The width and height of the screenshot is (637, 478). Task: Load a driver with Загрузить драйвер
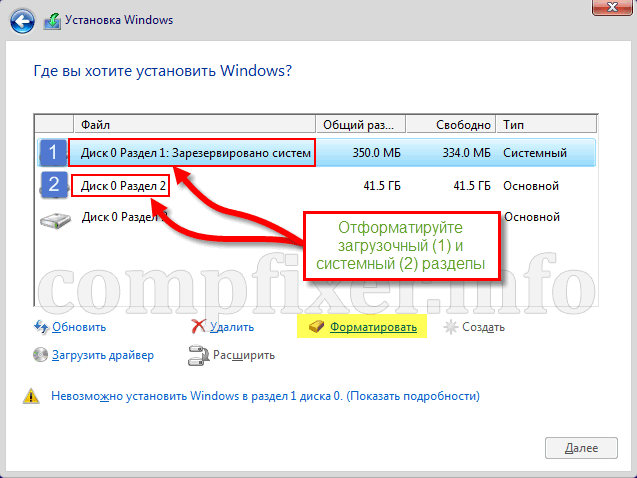pos(103,355)
